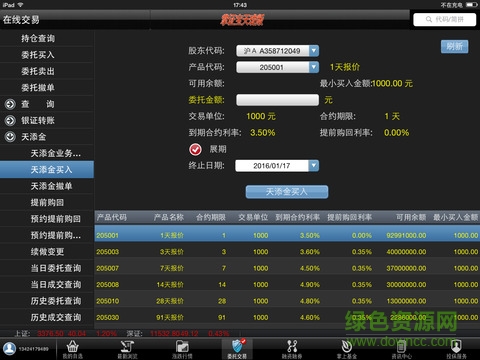
Task: Expand the 查询 sidebar group arrow
Action: (10, 104)
